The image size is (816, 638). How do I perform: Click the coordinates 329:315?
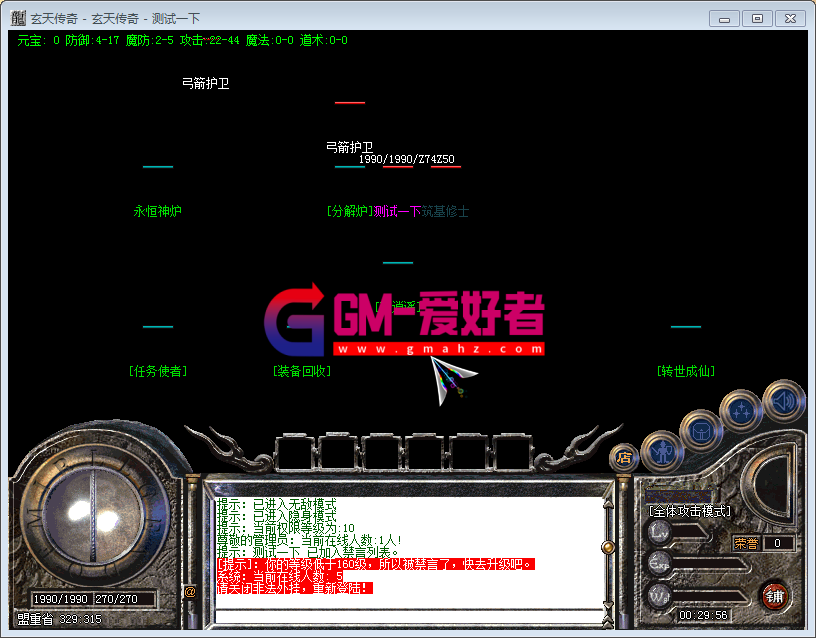(x=81, y=619)
